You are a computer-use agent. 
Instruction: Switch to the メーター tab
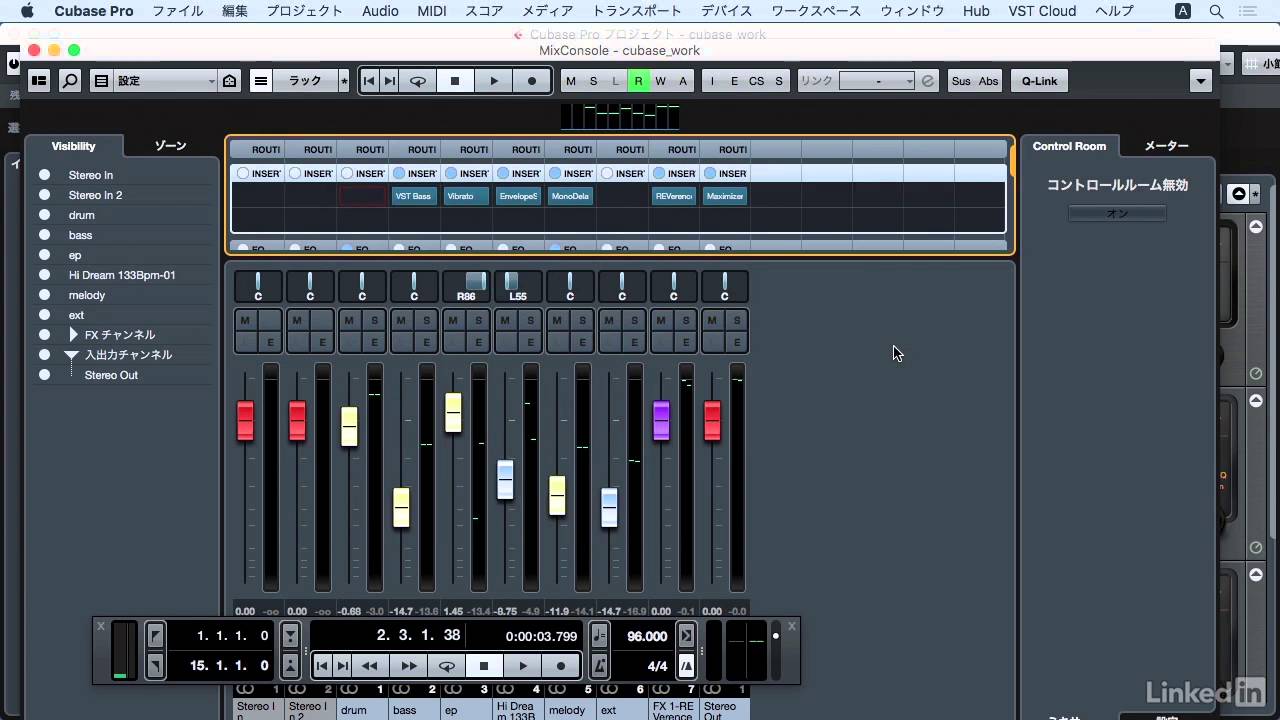coord(1166,146)
